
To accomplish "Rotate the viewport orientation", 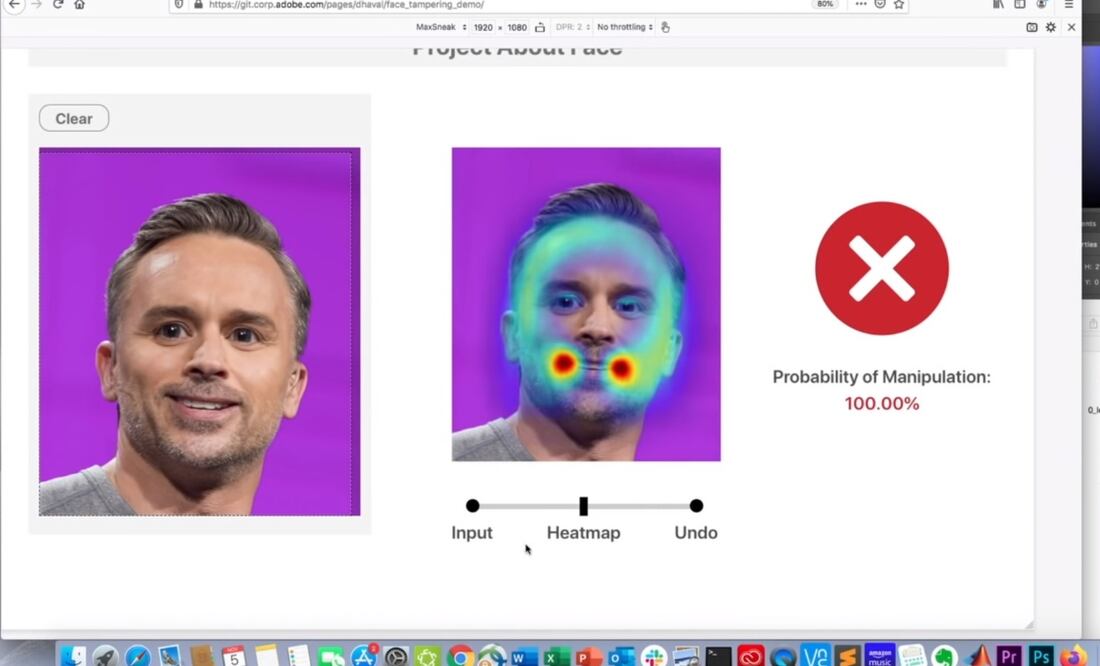I will coord(540,27).
